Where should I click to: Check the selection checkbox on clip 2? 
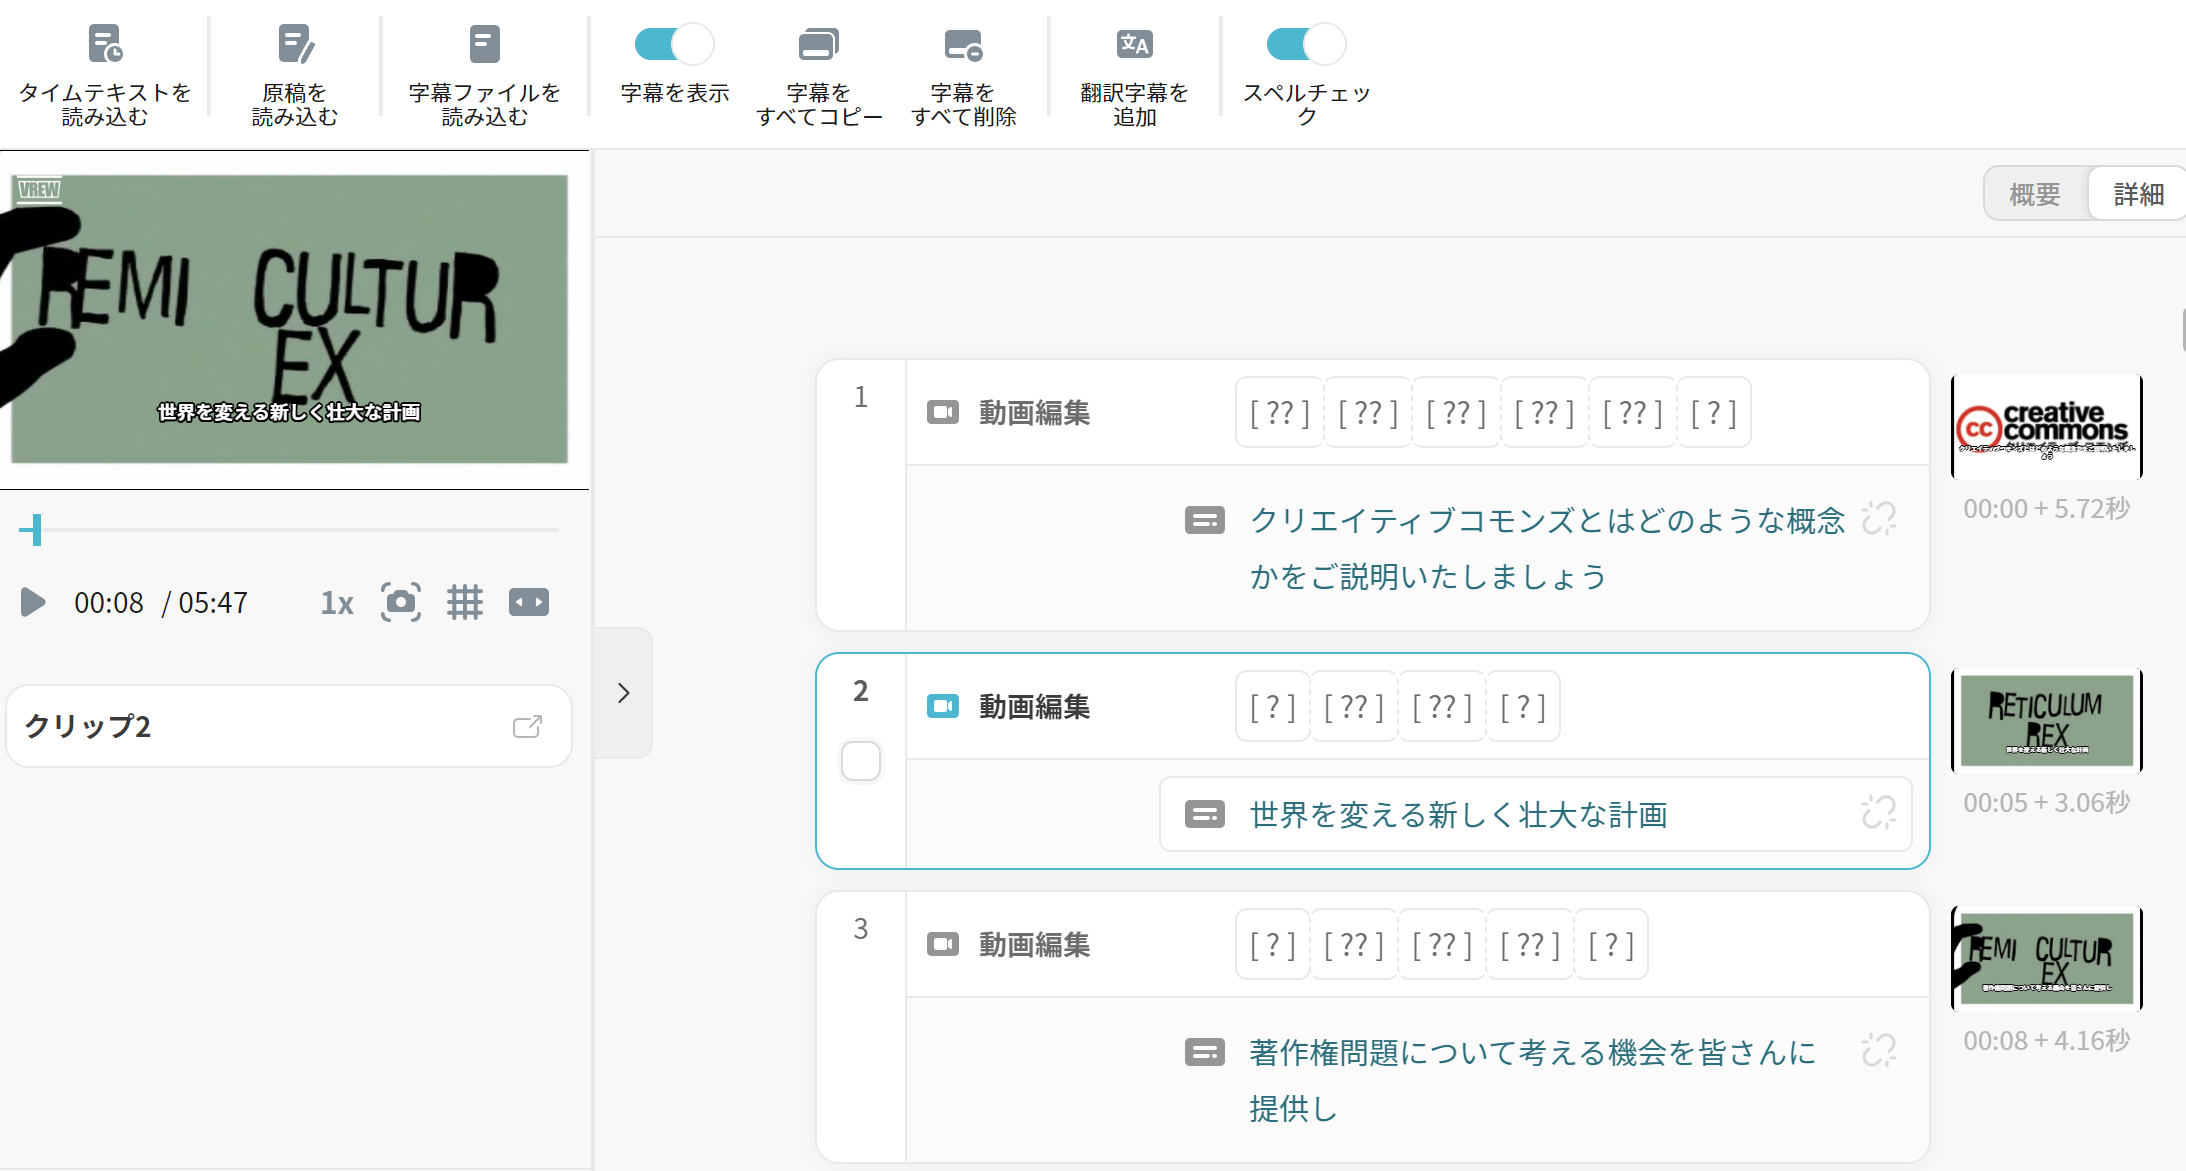859,761
